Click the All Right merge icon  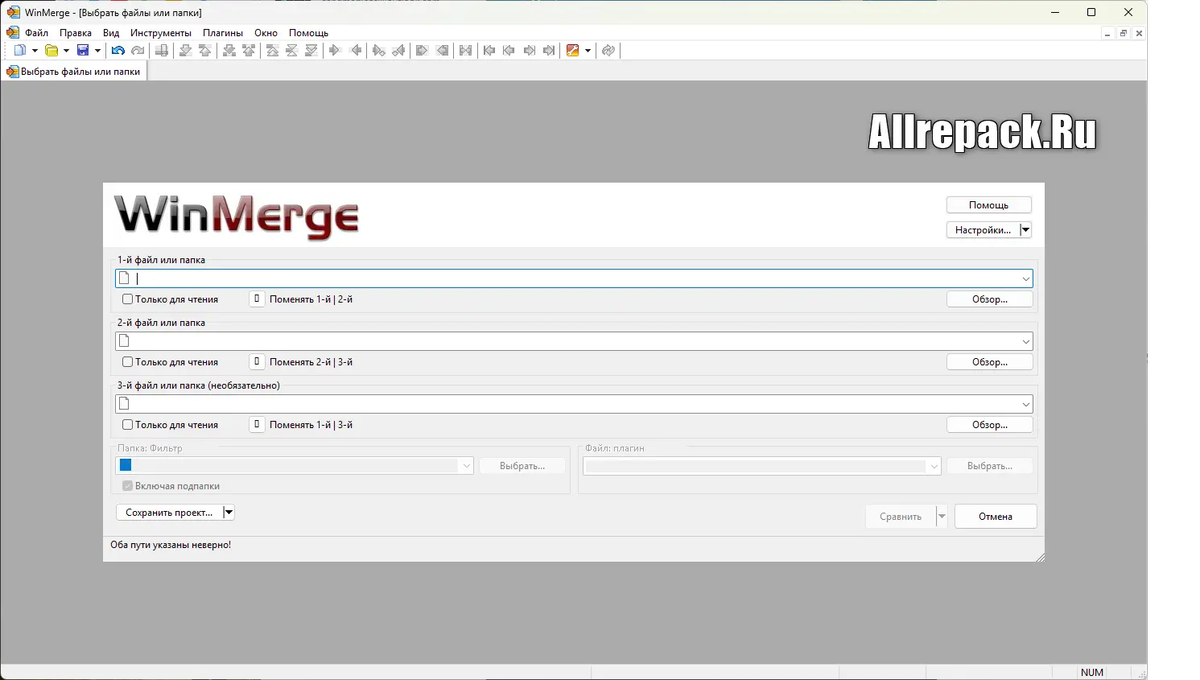(x=421, y=50)
